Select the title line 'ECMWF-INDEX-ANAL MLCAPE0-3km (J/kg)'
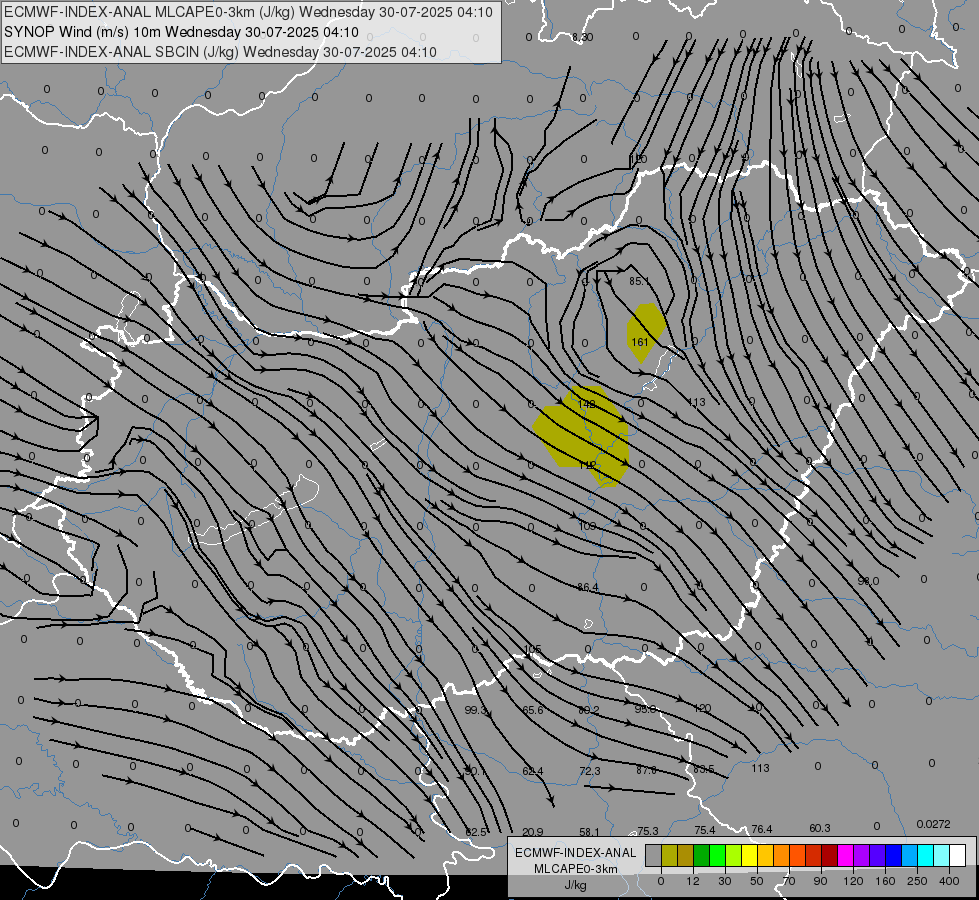The width and height of the screenshot is (979, 900). 248,12
